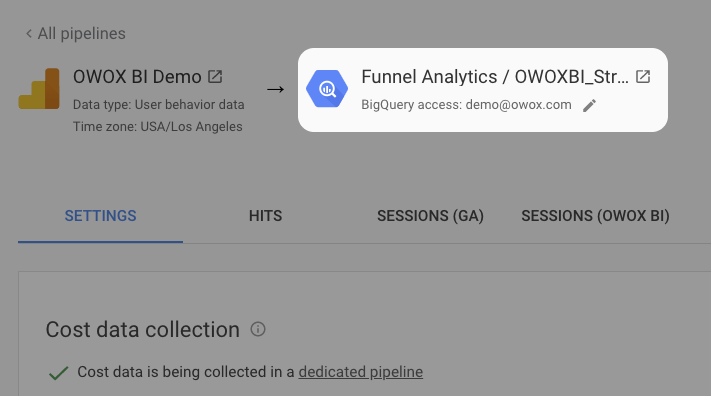
Task: Follow the dedicated pipeline link
Action: pyautogui.click(x=360, y=372)
